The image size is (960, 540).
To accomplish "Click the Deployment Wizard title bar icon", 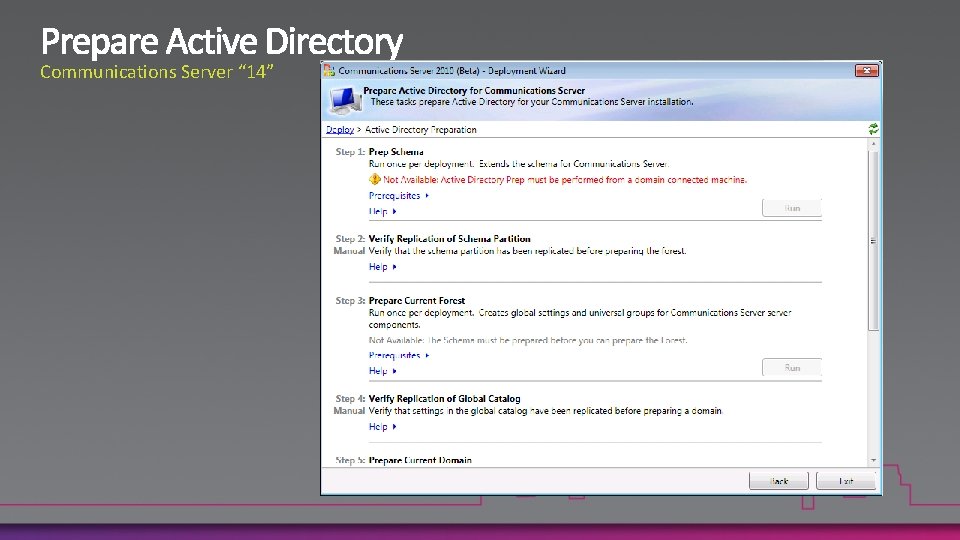I will coord(329,70).
